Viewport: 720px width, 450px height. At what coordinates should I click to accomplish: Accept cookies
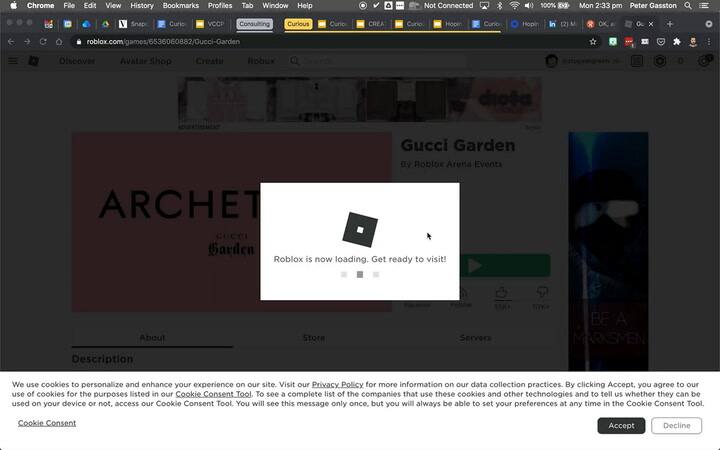[621, 426]
